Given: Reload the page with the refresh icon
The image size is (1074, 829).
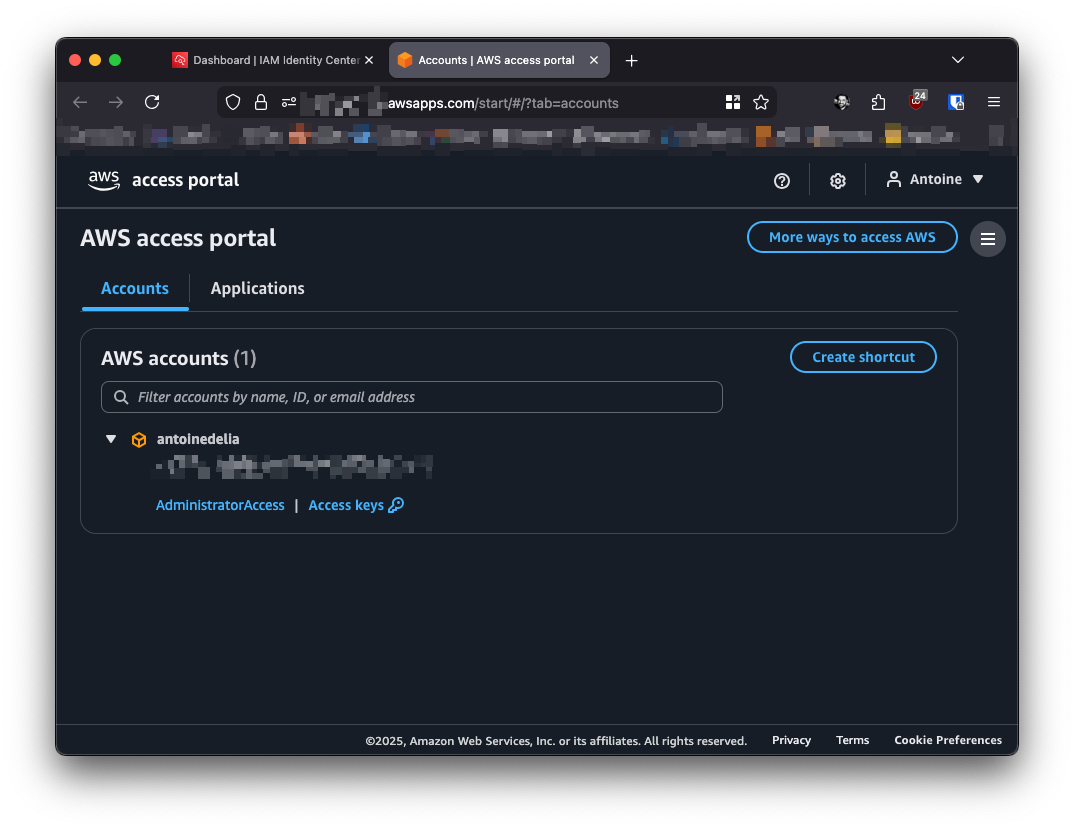Looking at the screenshot, I should tap(152, 101).
